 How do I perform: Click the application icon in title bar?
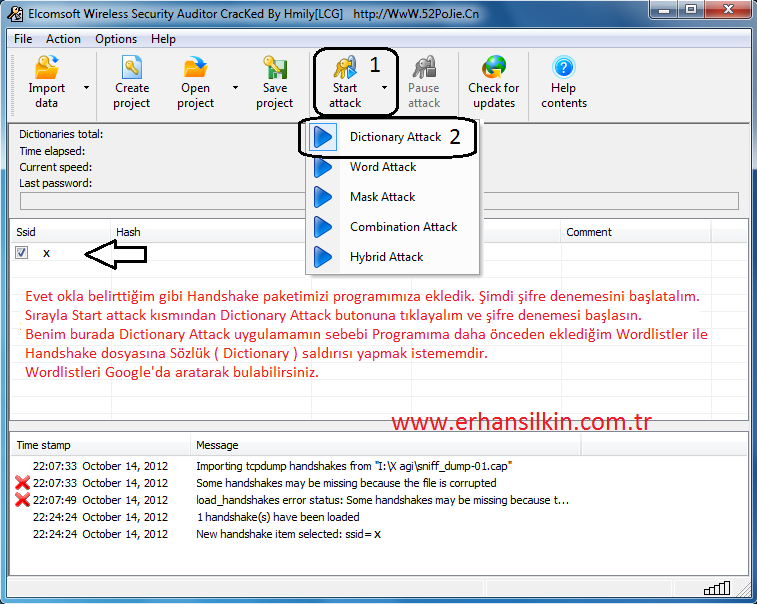[x=15, y=14]
